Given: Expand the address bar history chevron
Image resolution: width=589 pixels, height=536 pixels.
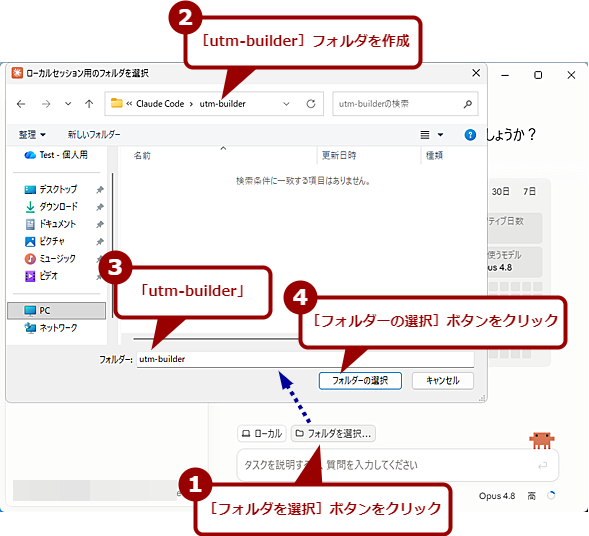Looking at the screenshot, I should pos(286,104).
